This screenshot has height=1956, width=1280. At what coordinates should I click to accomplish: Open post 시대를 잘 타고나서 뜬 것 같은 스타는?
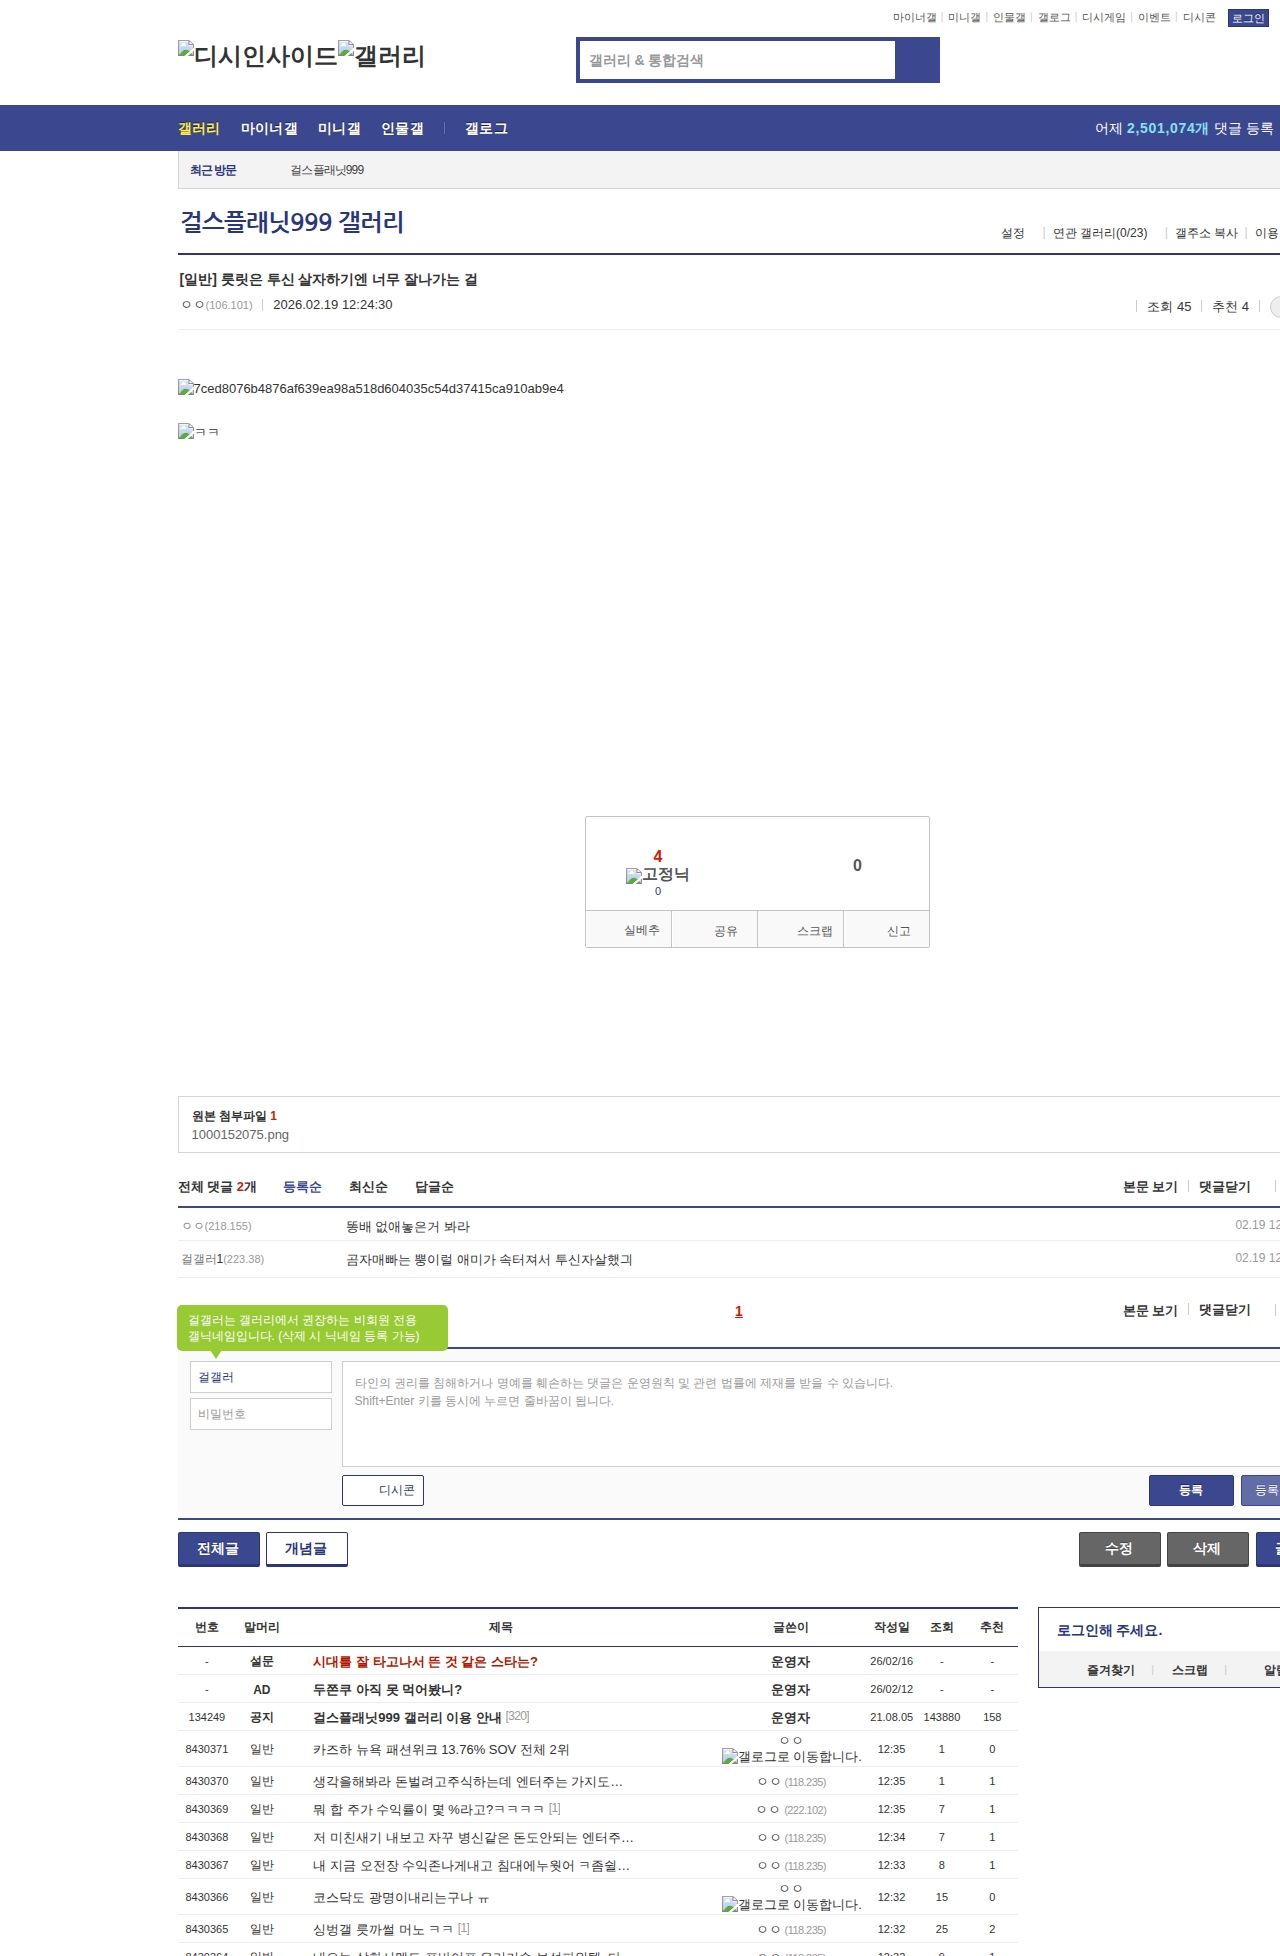point(425,1662)
